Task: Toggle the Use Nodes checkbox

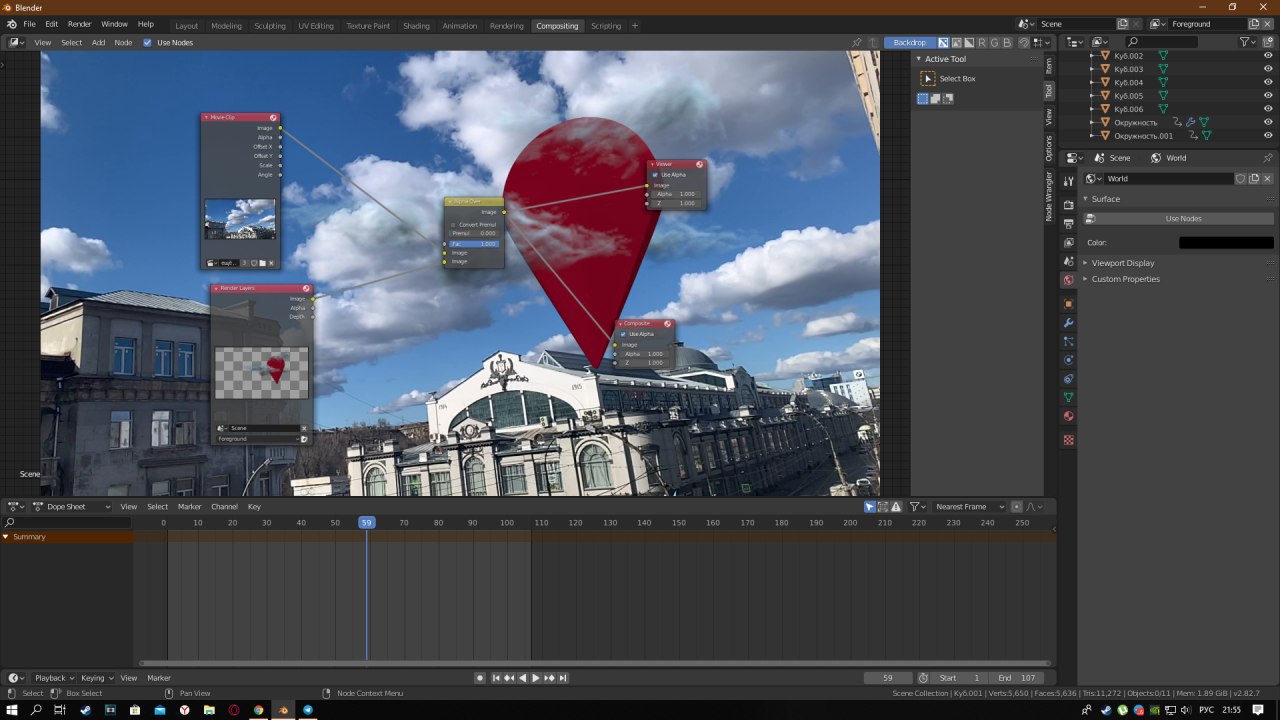Action: tap(148, 42)
